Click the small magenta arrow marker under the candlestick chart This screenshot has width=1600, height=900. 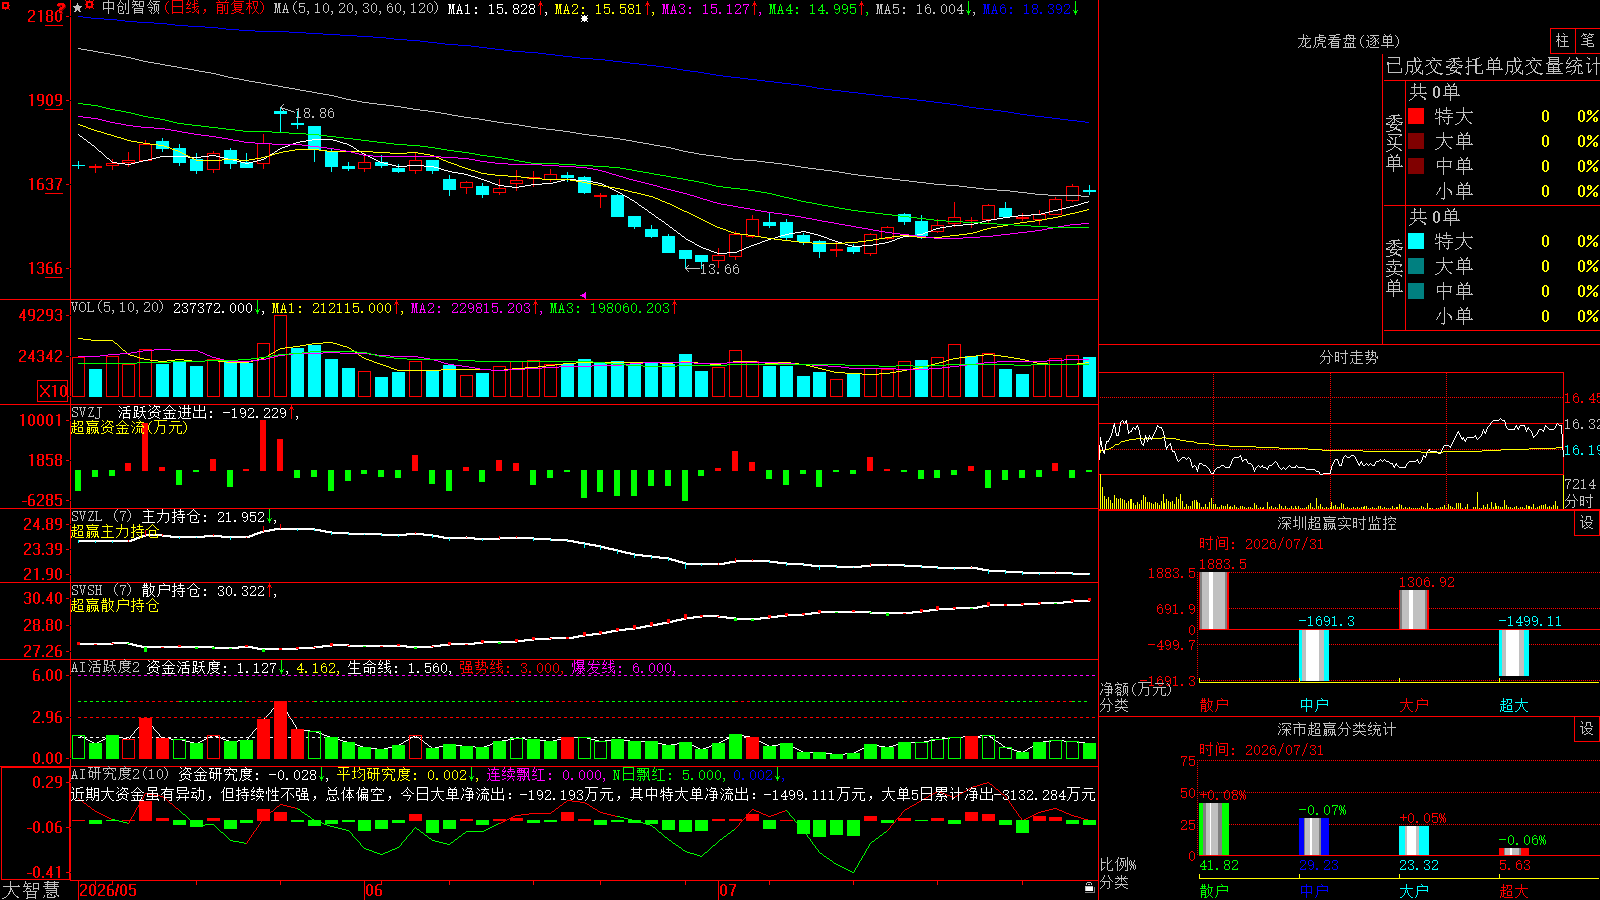pos(583,295)
